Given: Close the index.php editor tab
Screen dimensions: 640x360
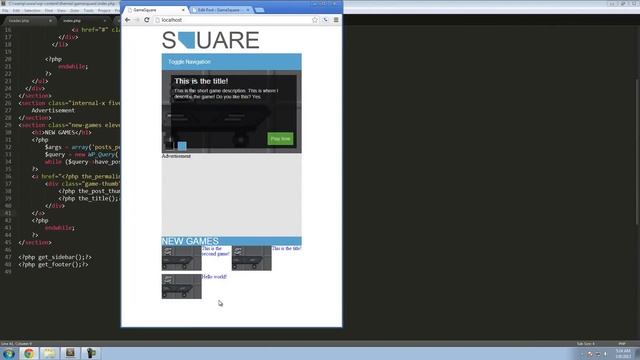Looking at the screenshot, I should (x=105, y=20).
